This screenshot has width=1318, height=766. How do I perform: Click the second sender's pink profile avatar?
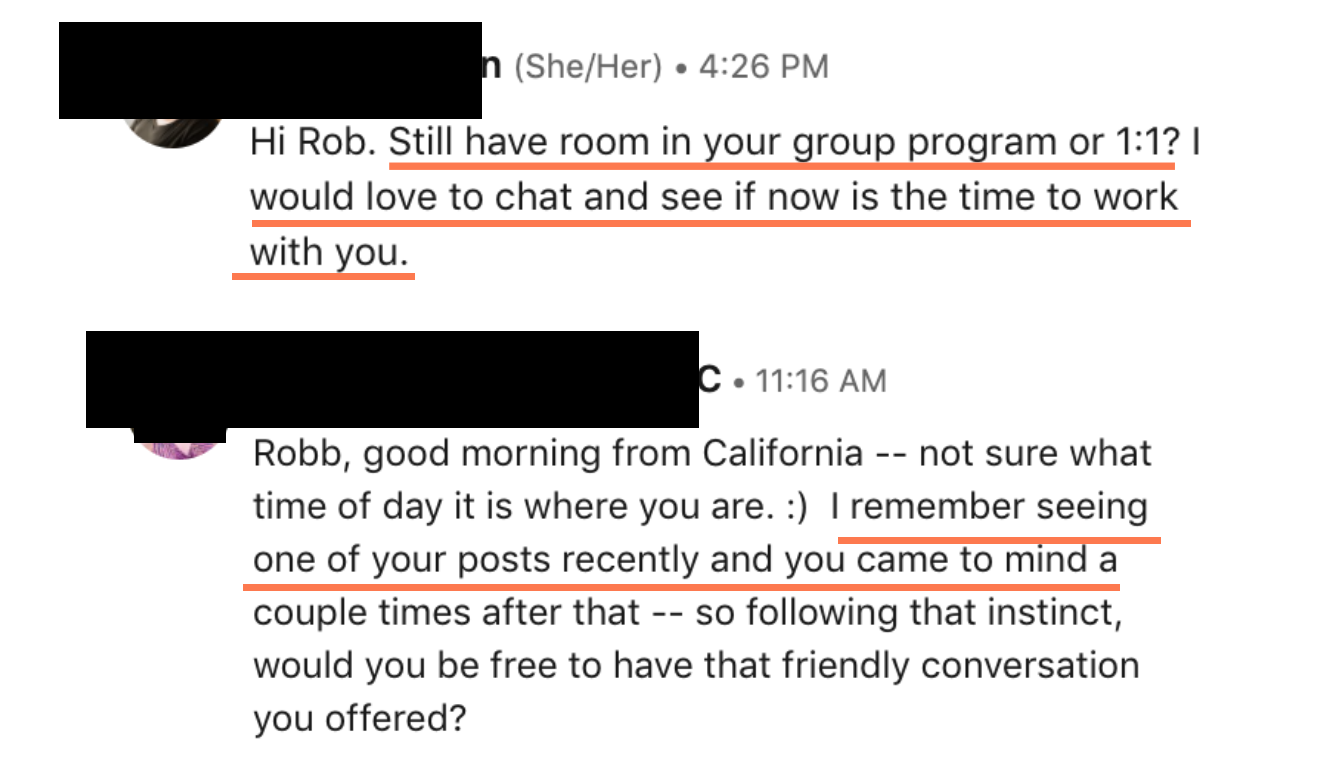click(180, 442)
